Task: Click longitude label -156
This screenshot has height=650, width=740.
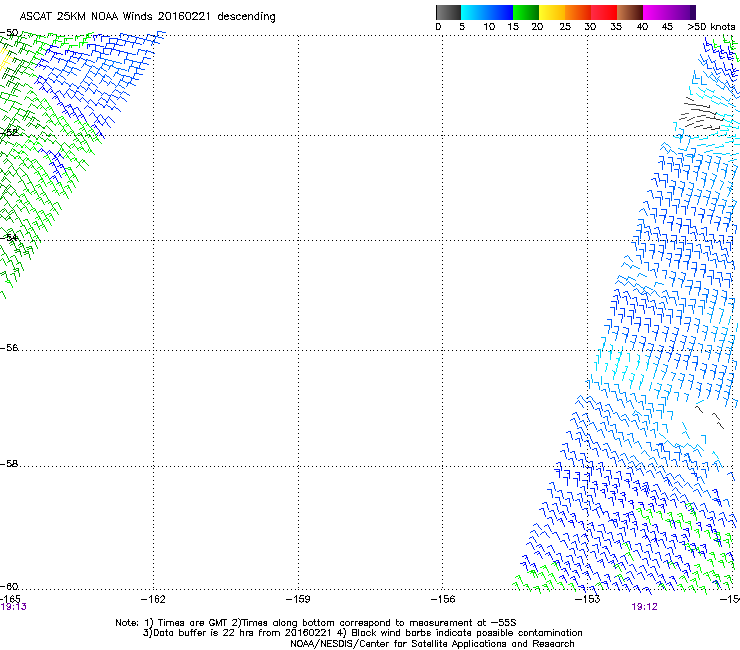Action: (443, 599)
